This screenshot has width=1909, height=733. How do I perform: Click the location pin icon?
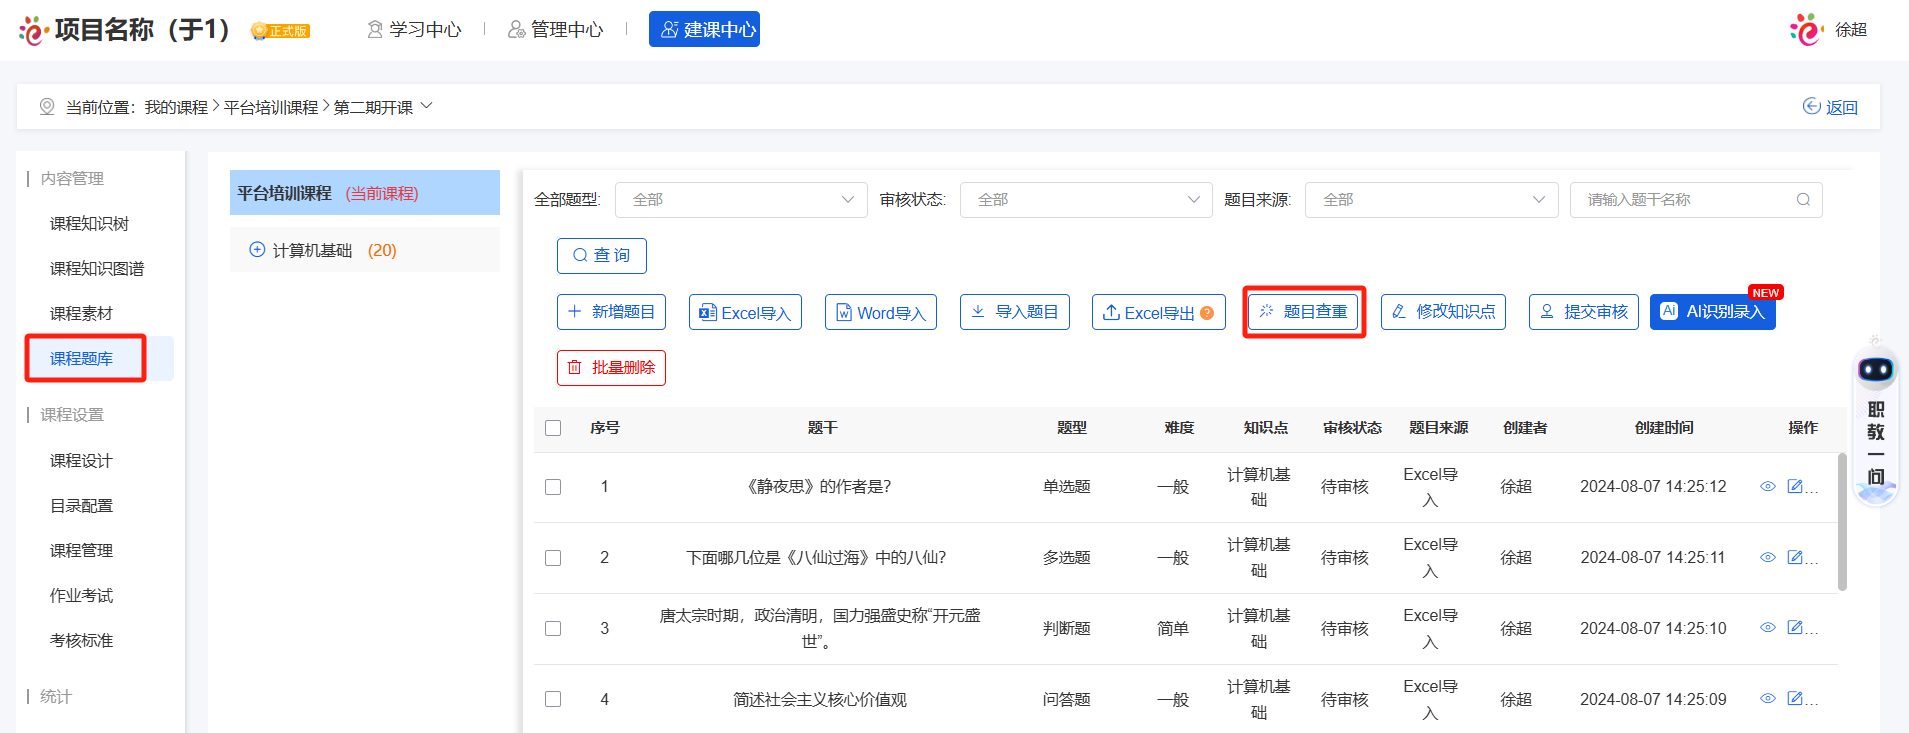(x=47, y=107)
